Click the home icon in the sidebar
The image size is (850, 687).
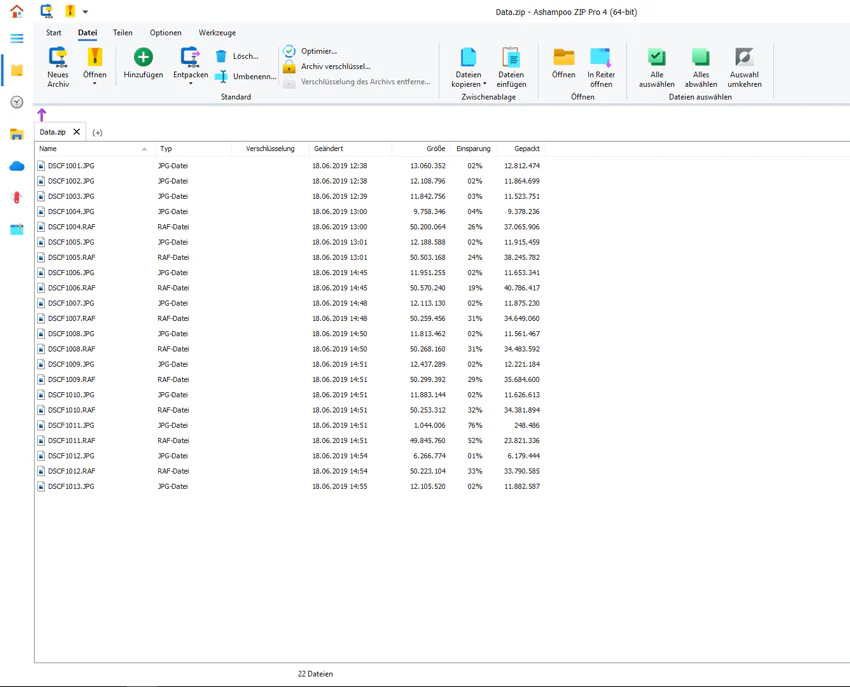pos(17,11)
